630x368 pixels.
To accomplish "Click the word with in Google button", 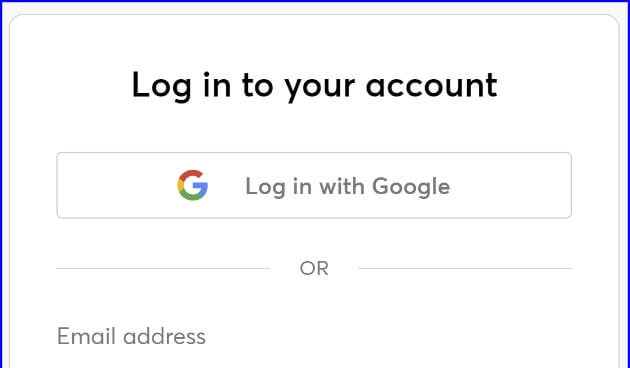I will [342, 186].
